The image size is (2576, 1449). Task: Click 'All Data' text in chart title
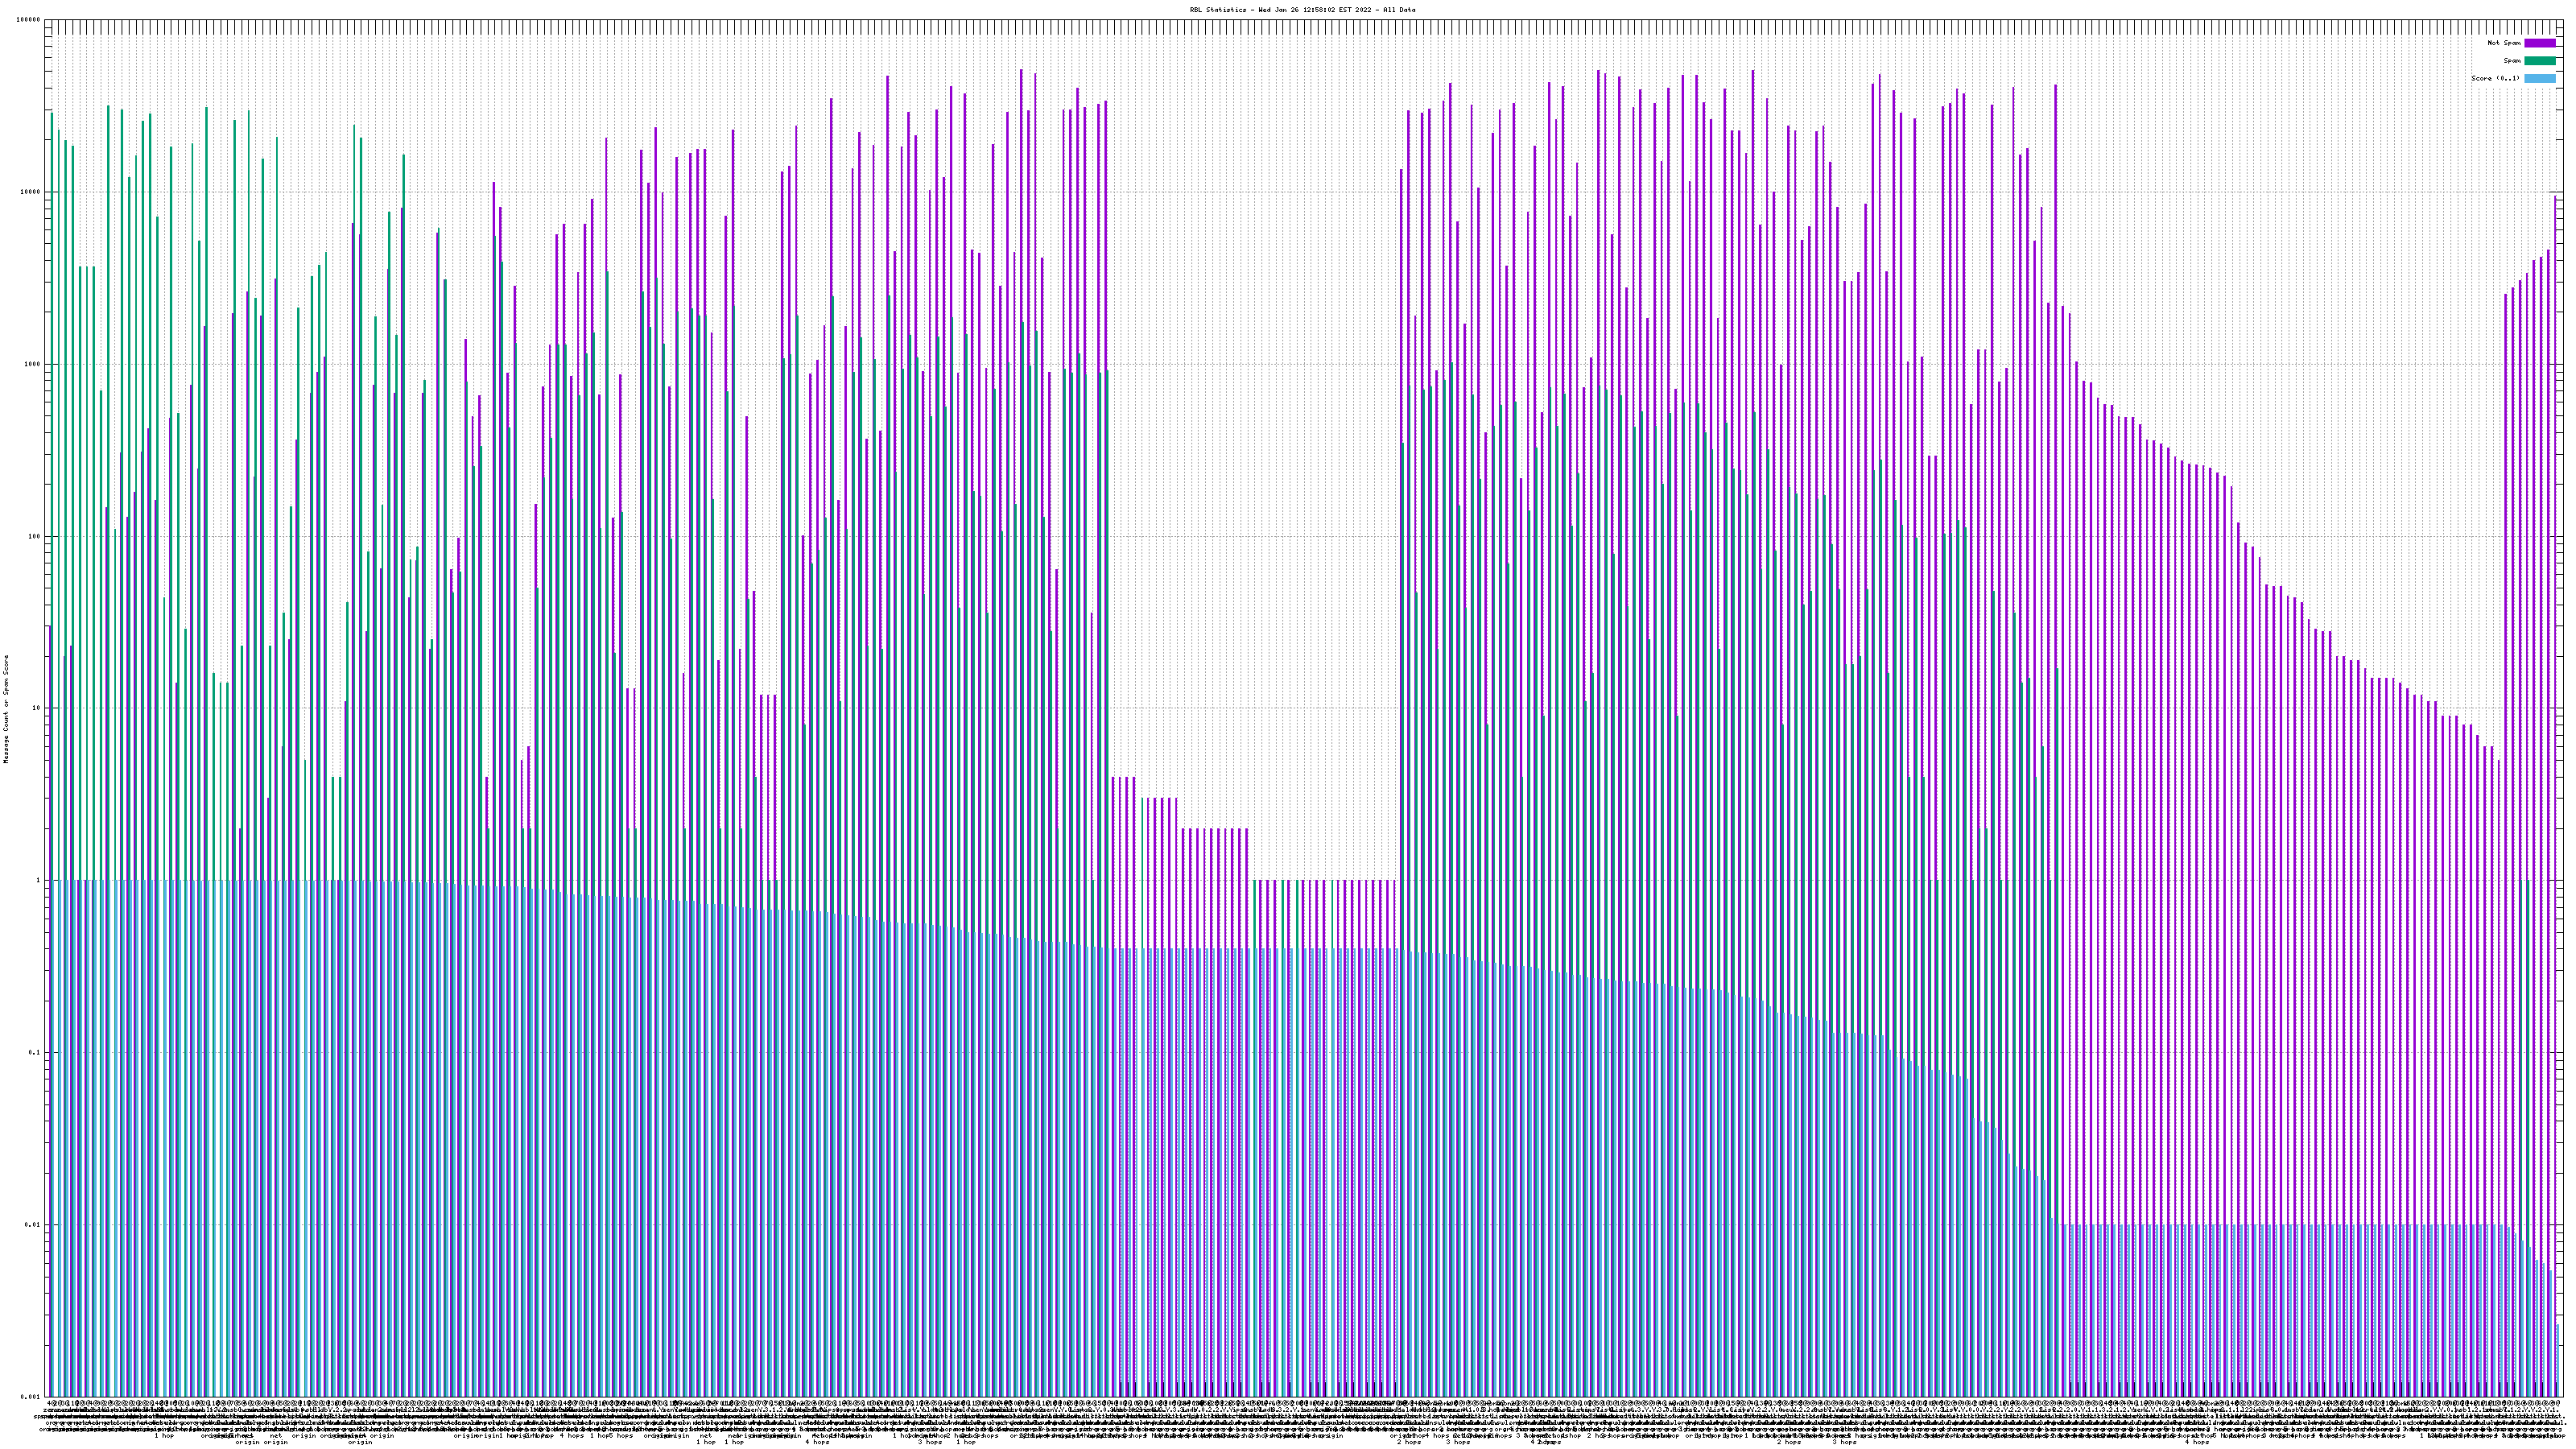tap(1399, 10)
